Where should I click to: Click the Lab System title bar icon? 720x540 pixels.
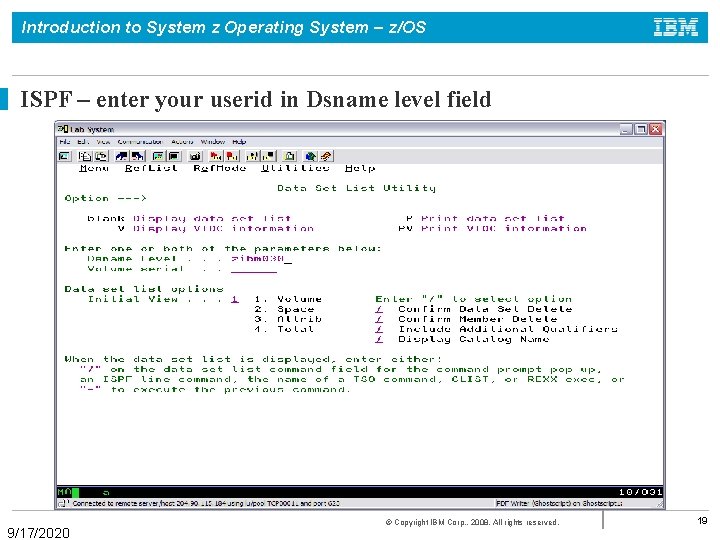63,129
